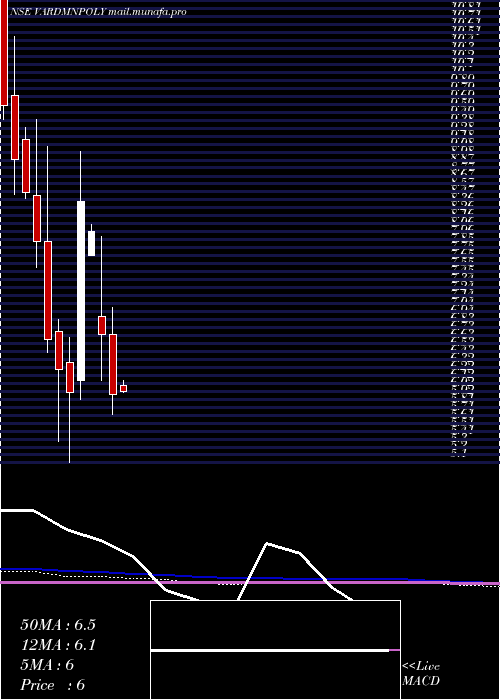Select the tallest white candlestick
The image size is (500, 700).
coord(81,291)
